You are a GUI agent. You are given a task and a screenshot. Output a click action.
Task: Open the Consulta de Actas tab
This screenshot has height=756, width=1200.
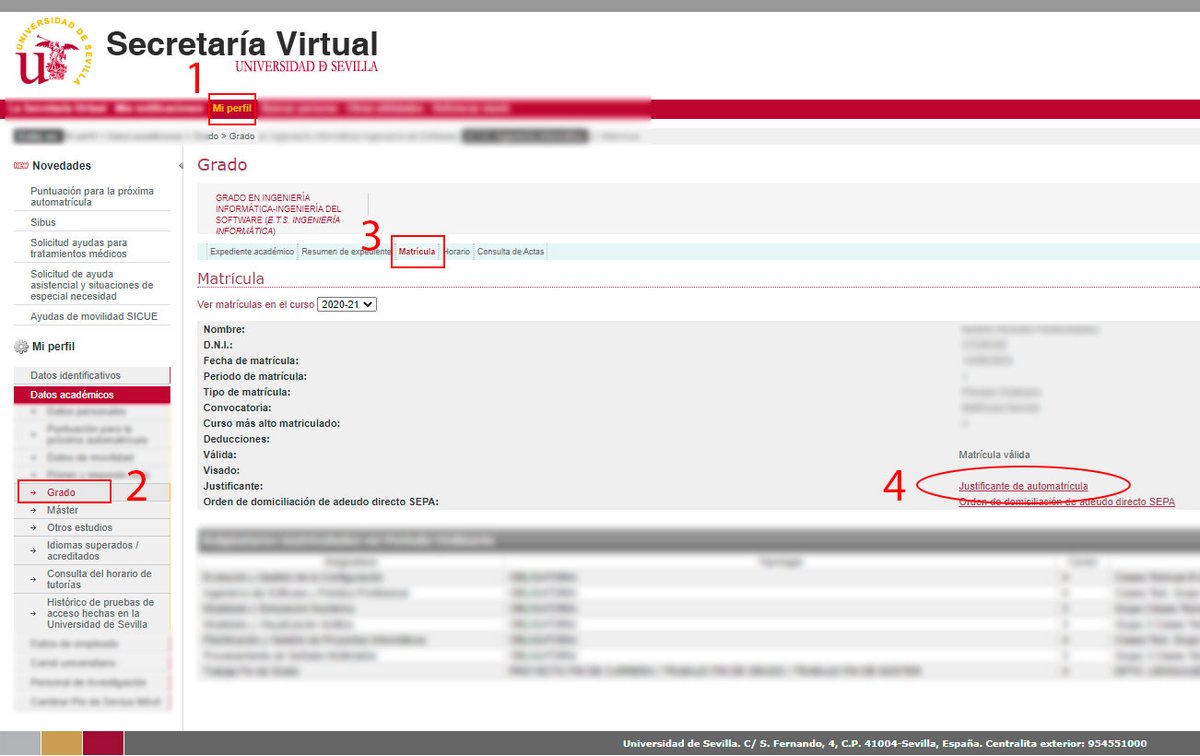(x=511, y=252)
